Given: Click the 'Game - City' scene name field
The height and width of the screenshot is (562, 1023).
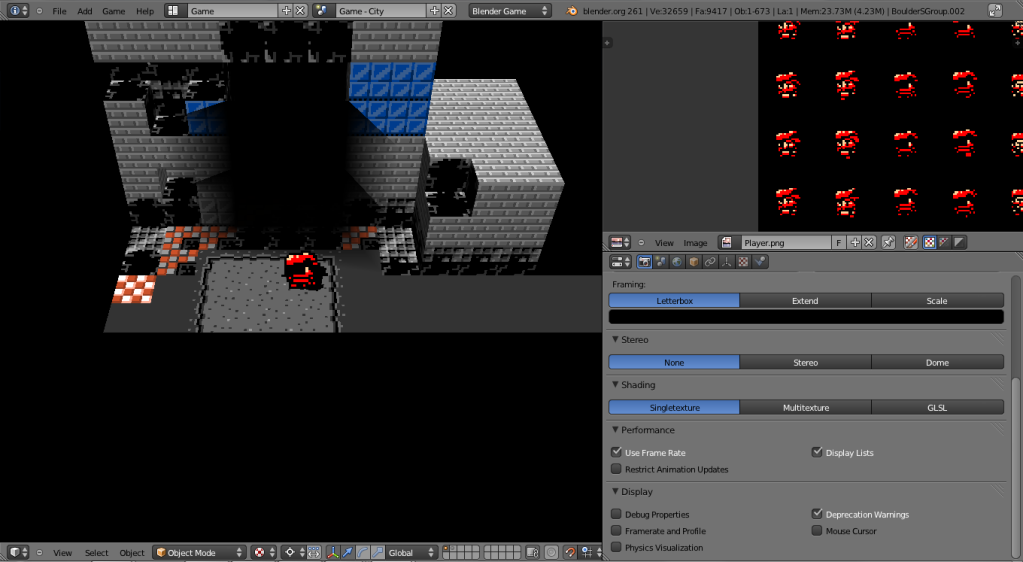Looking at the screenshot, I should pyautogui.click(x=381, y=10).
